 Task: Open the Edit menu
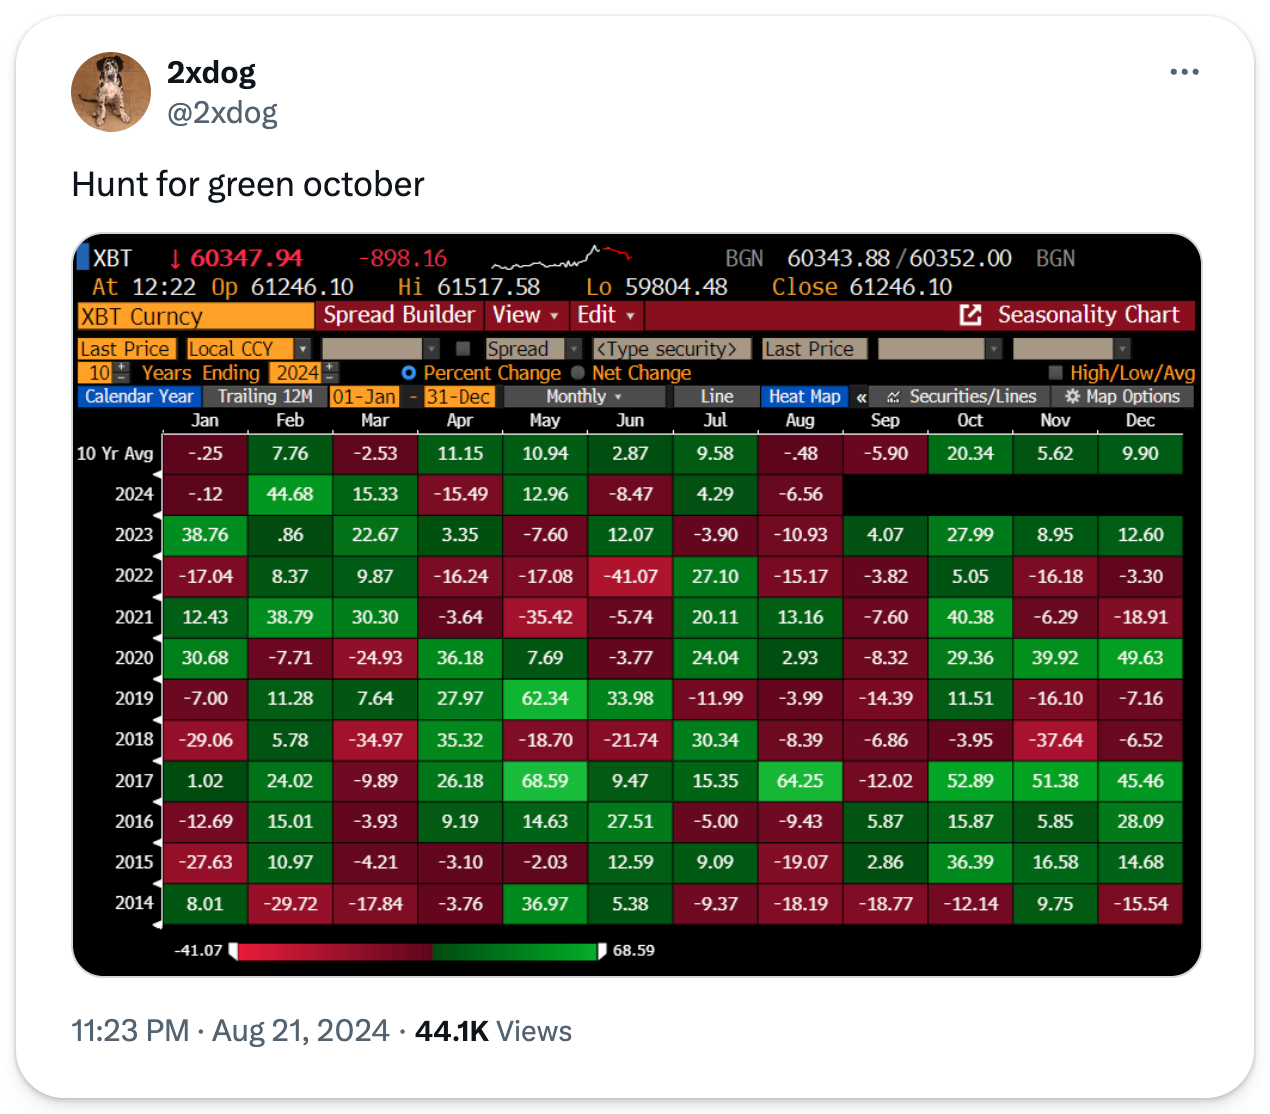tap(606, 315)
